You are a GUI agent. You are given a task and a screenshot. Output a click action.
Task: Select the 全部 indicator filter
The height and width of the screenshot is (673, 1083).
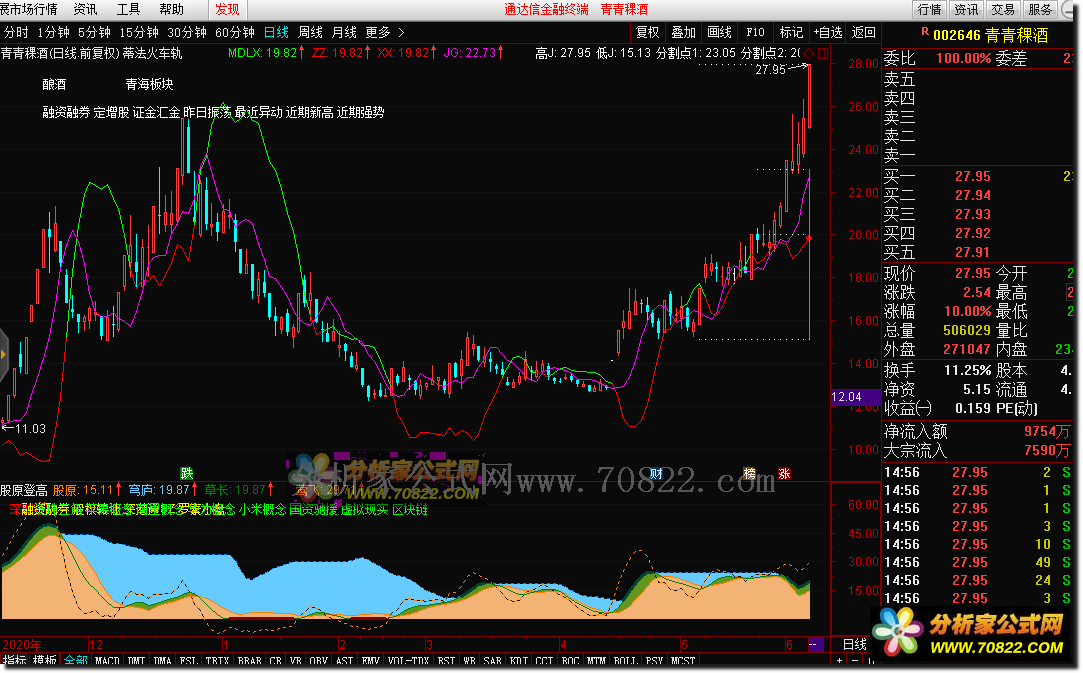[x=75, y=661]
